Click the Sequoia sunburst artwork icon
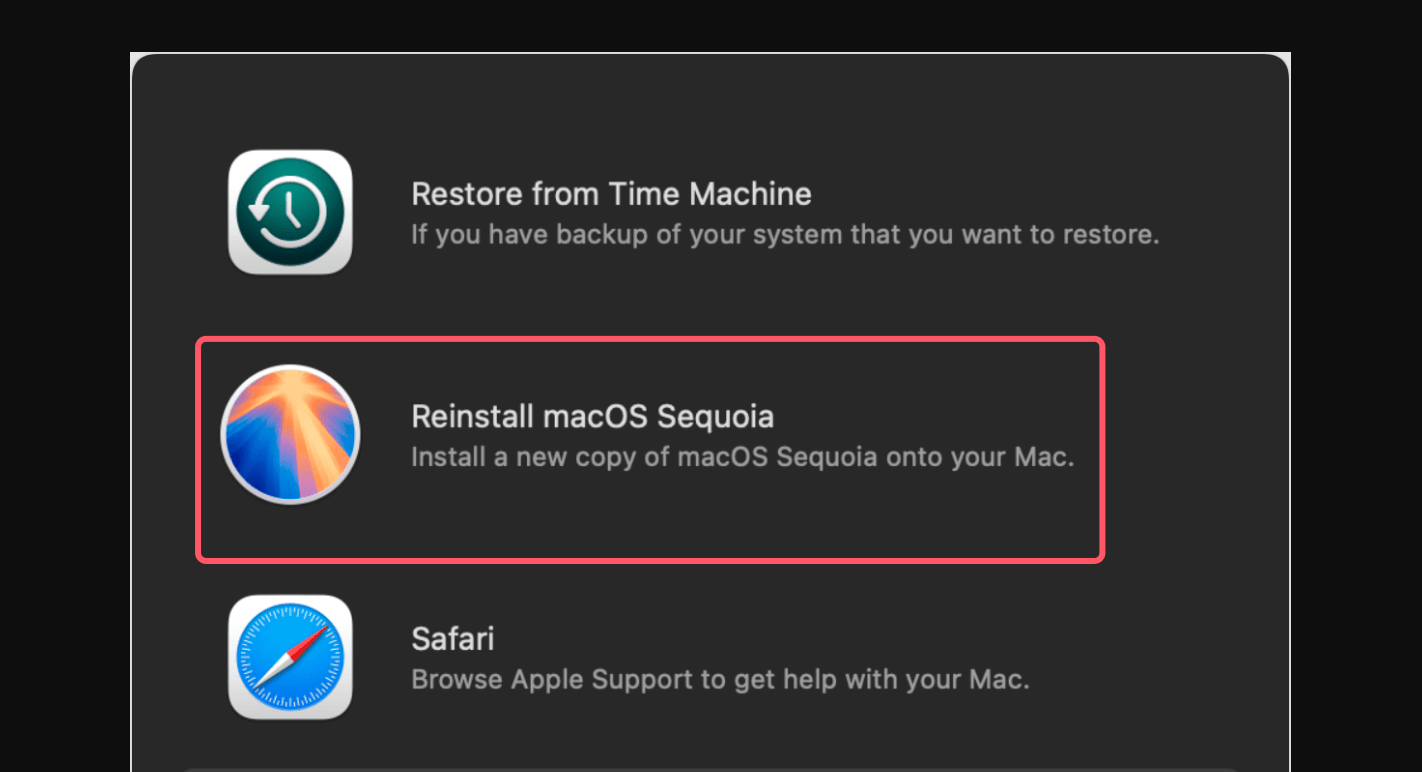Screen dimensions: 1422x772 pyautogui.click(x=290, y=434)
